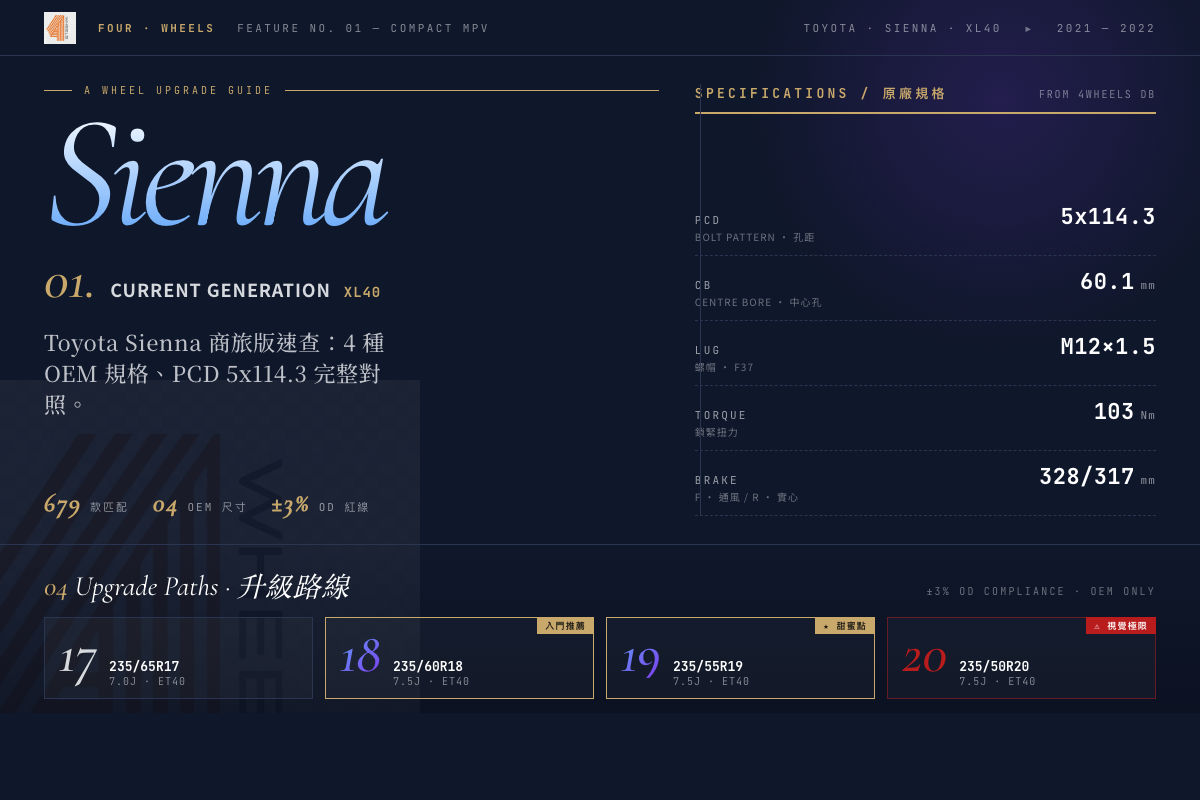Click the arrow icon before 2021 — 2022
The image size is (1200, 800).
[1029, 28]
